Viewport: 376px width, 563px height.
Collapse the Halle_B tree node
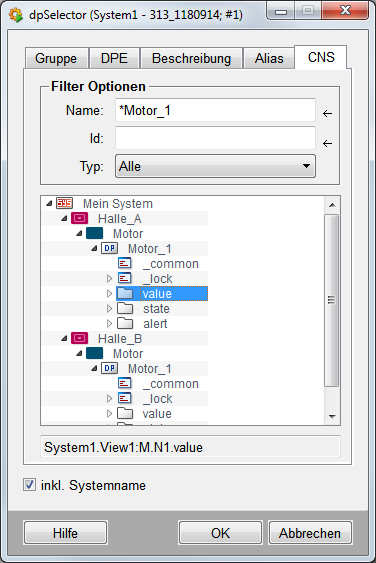[64, 339]
